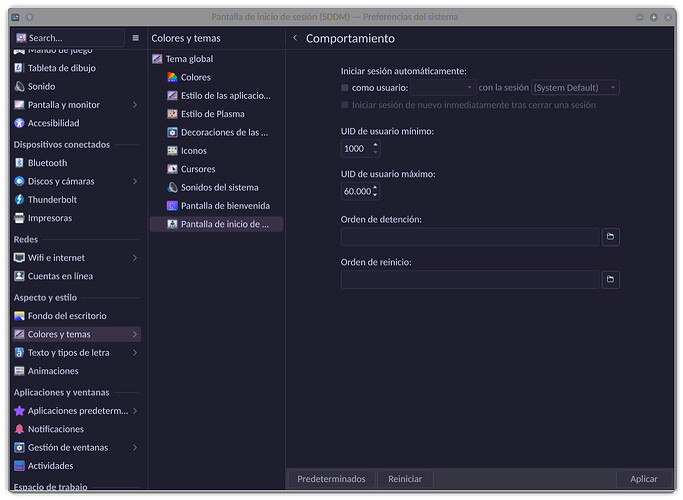683x500 pixels.
Task: Open the hamburger menu beside search
Action: (x=136, y=38)
